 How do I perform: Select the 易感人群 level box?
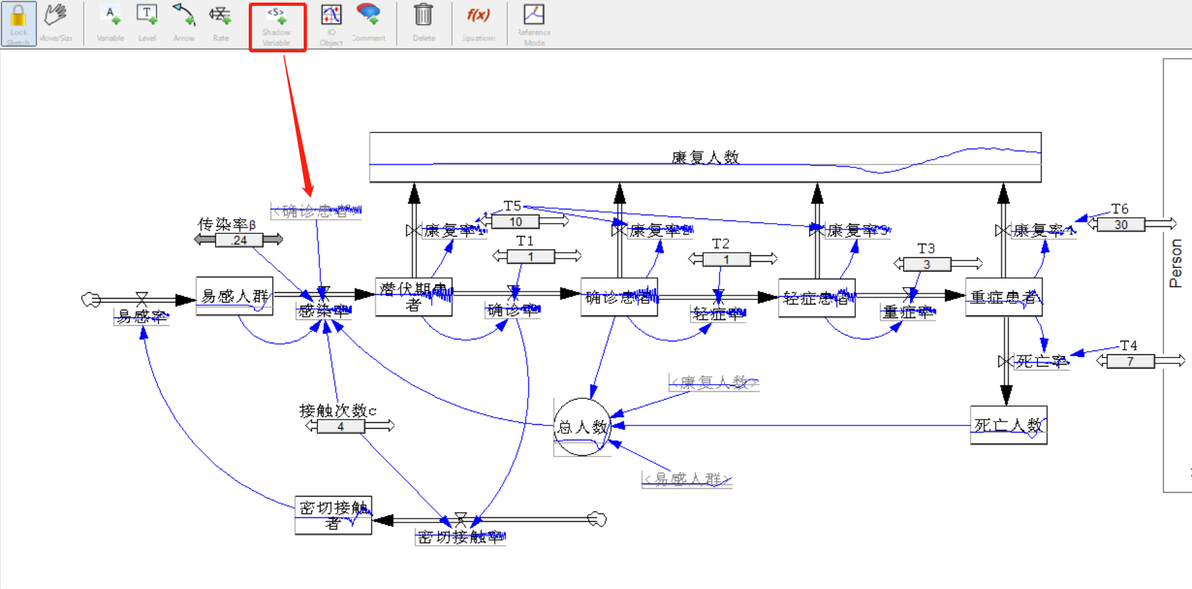pos(234,296)
